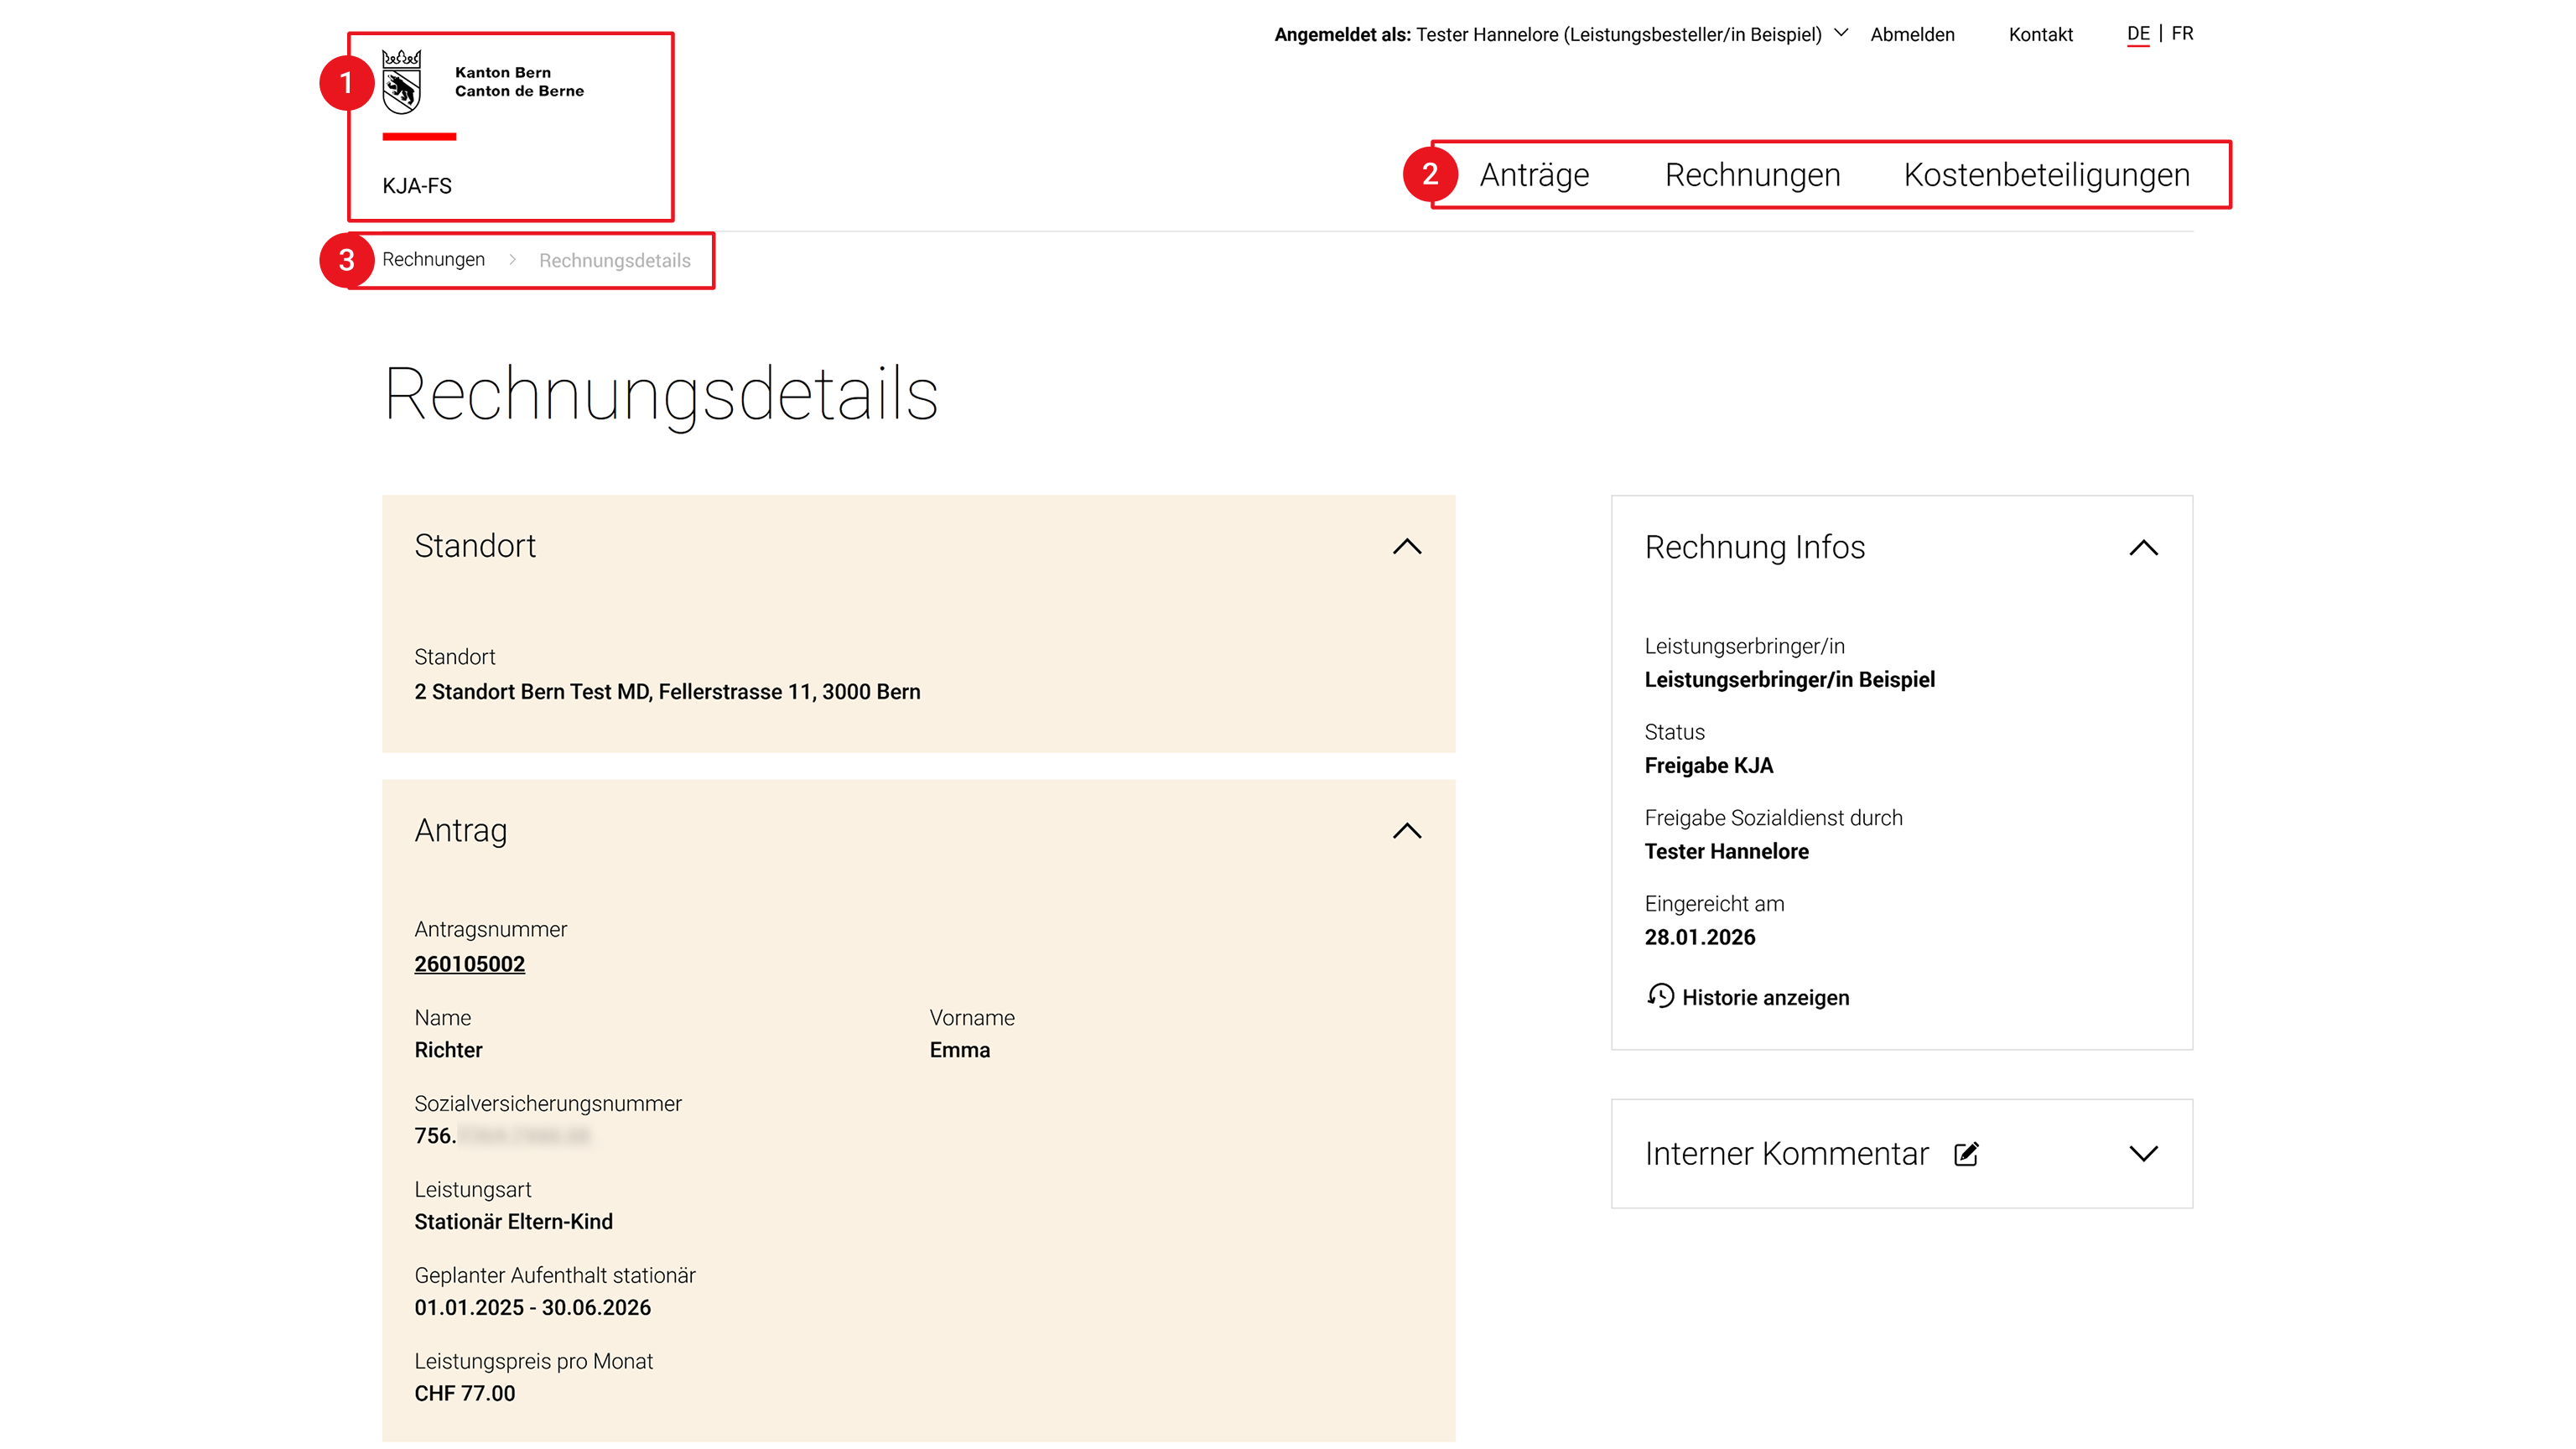The width and height of the screenshot is (2576, 1449).
Task: Open the logged-in user role dropdown arrow
Action: pyautogui.click(x=1841, y=33)
